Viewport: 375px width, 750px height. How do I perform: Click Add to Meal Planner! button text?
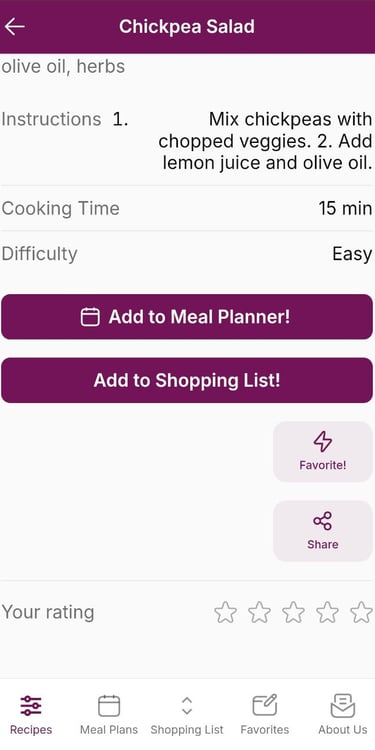click(x=199, y=317)
